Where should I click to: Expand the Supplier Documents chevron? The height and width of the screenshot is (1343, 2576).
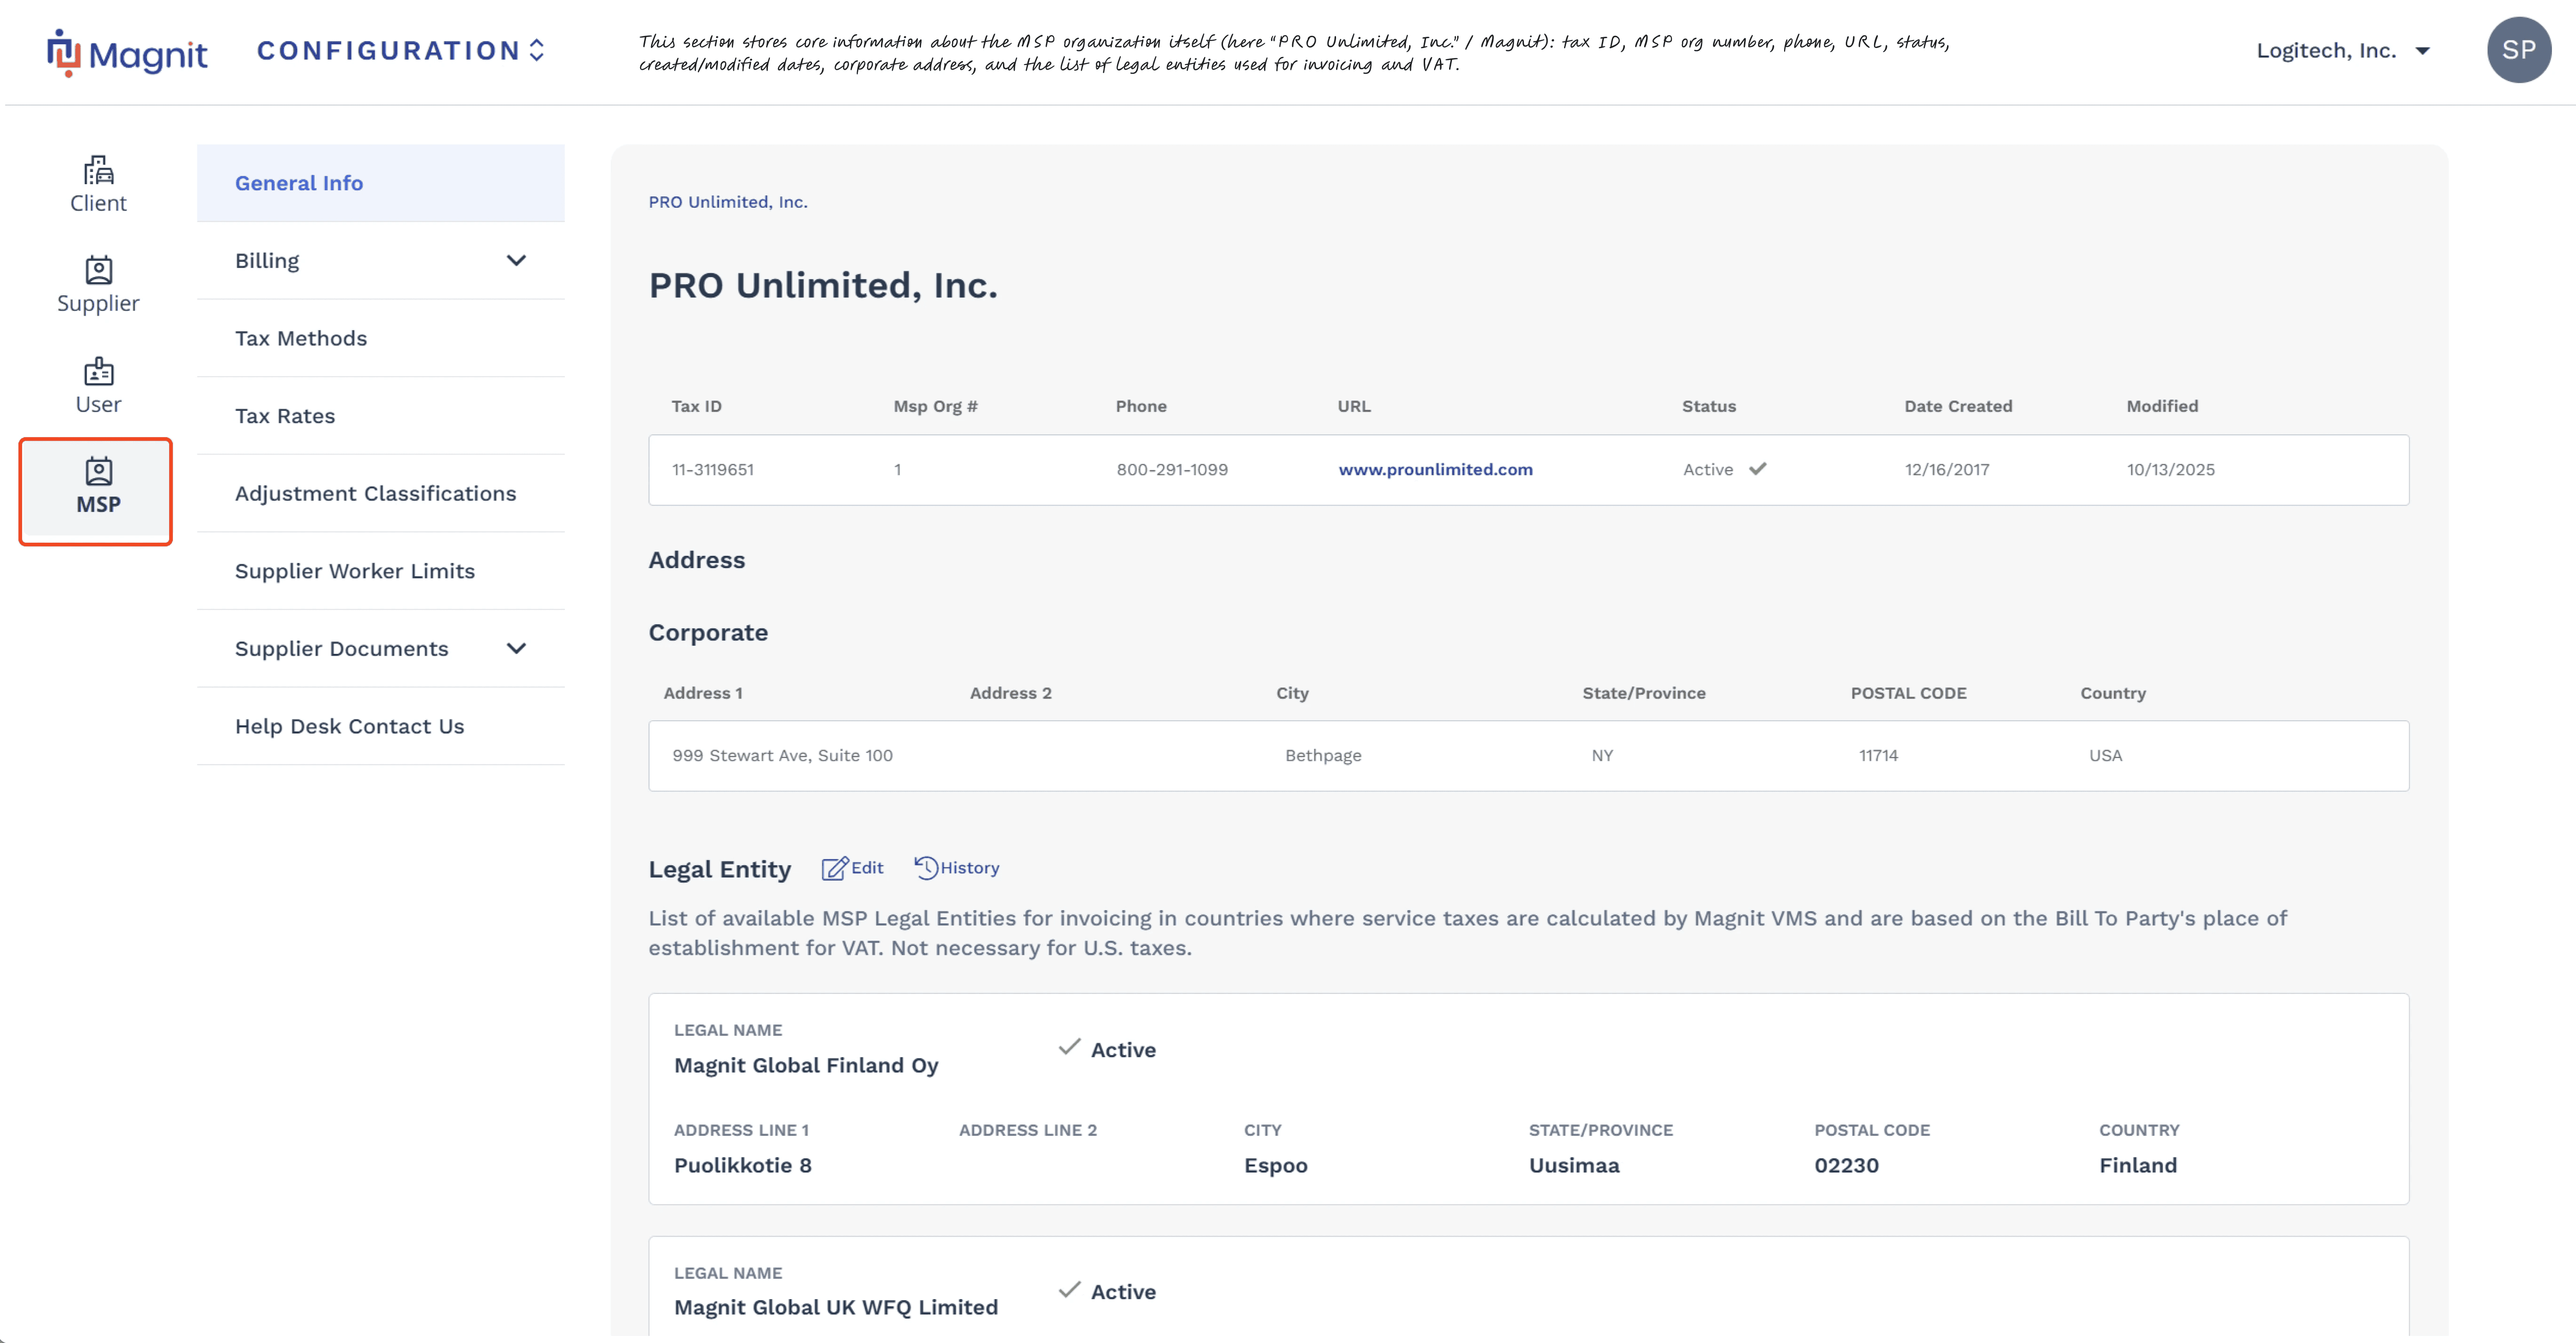[516, 649]
